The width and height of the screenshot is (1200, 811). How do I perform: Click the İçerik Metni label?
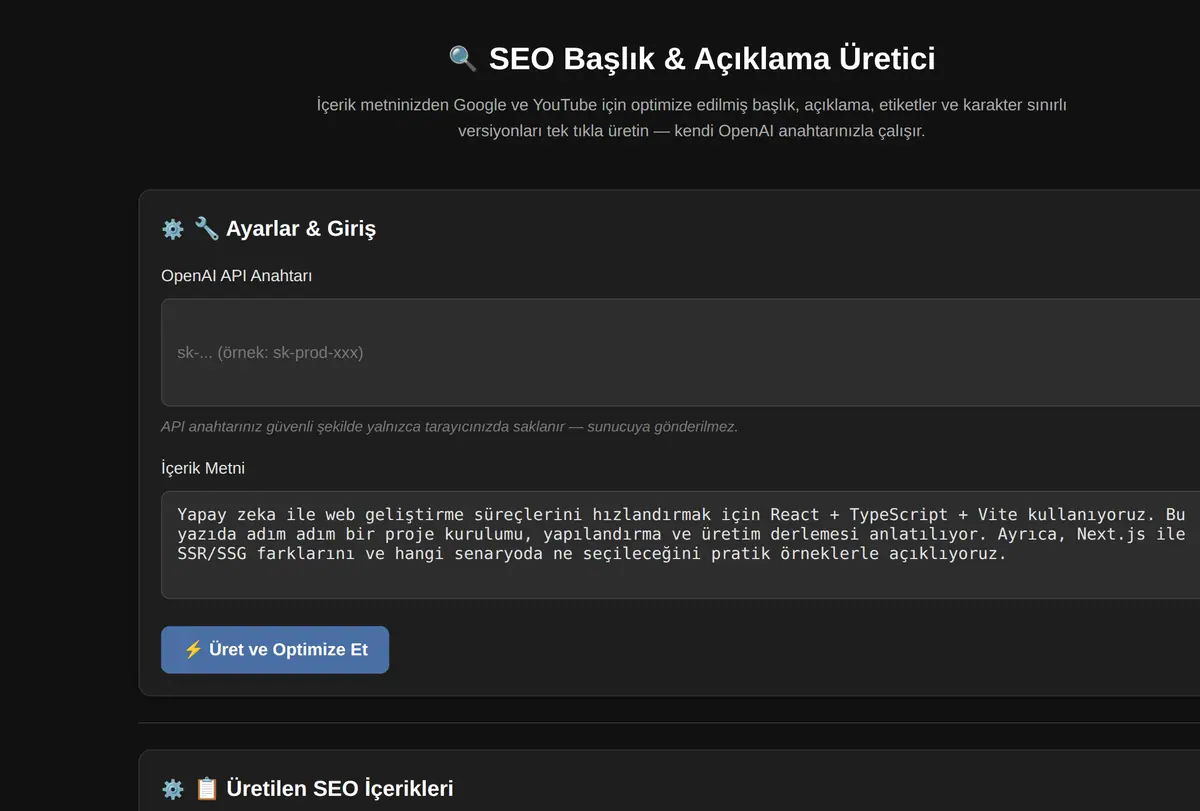click(203, 468)
